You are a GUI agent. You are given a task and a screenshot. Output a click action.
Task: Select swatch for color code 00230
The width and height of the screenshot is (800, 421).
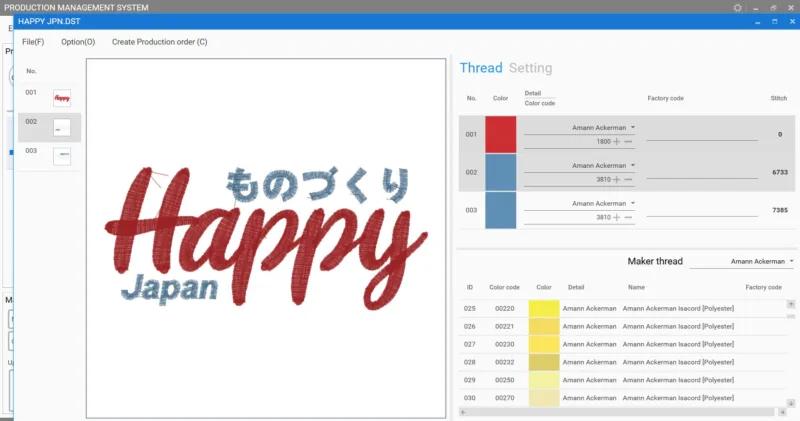(544, 344)
